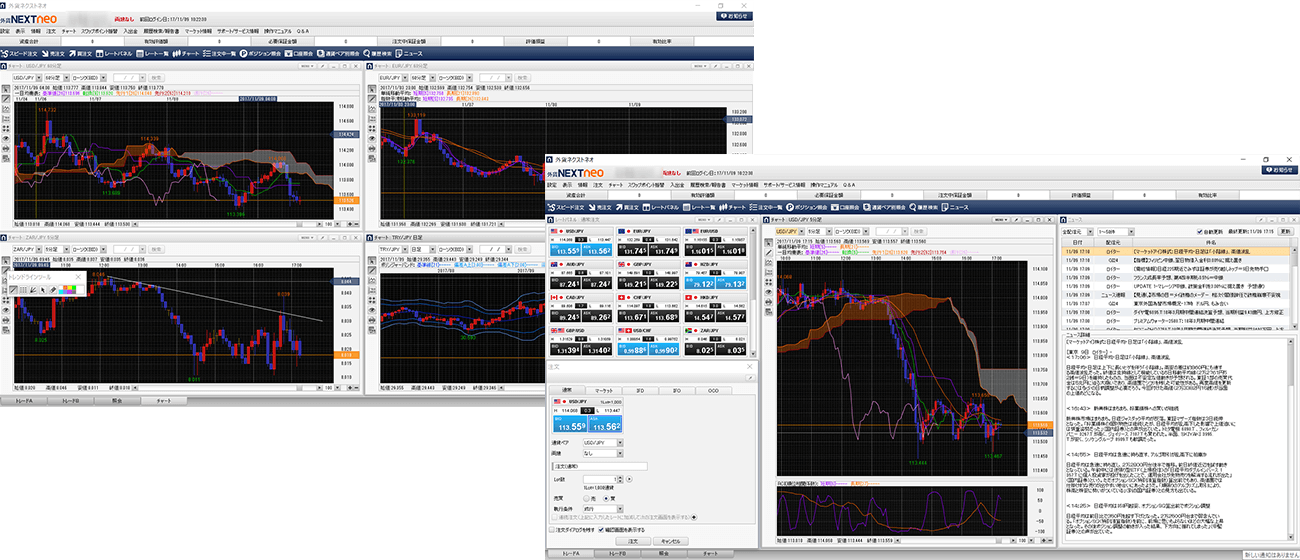Open ポジション照会 in the front window toolbar
Screen dimensions: 1300x560
tap(807, 207)
